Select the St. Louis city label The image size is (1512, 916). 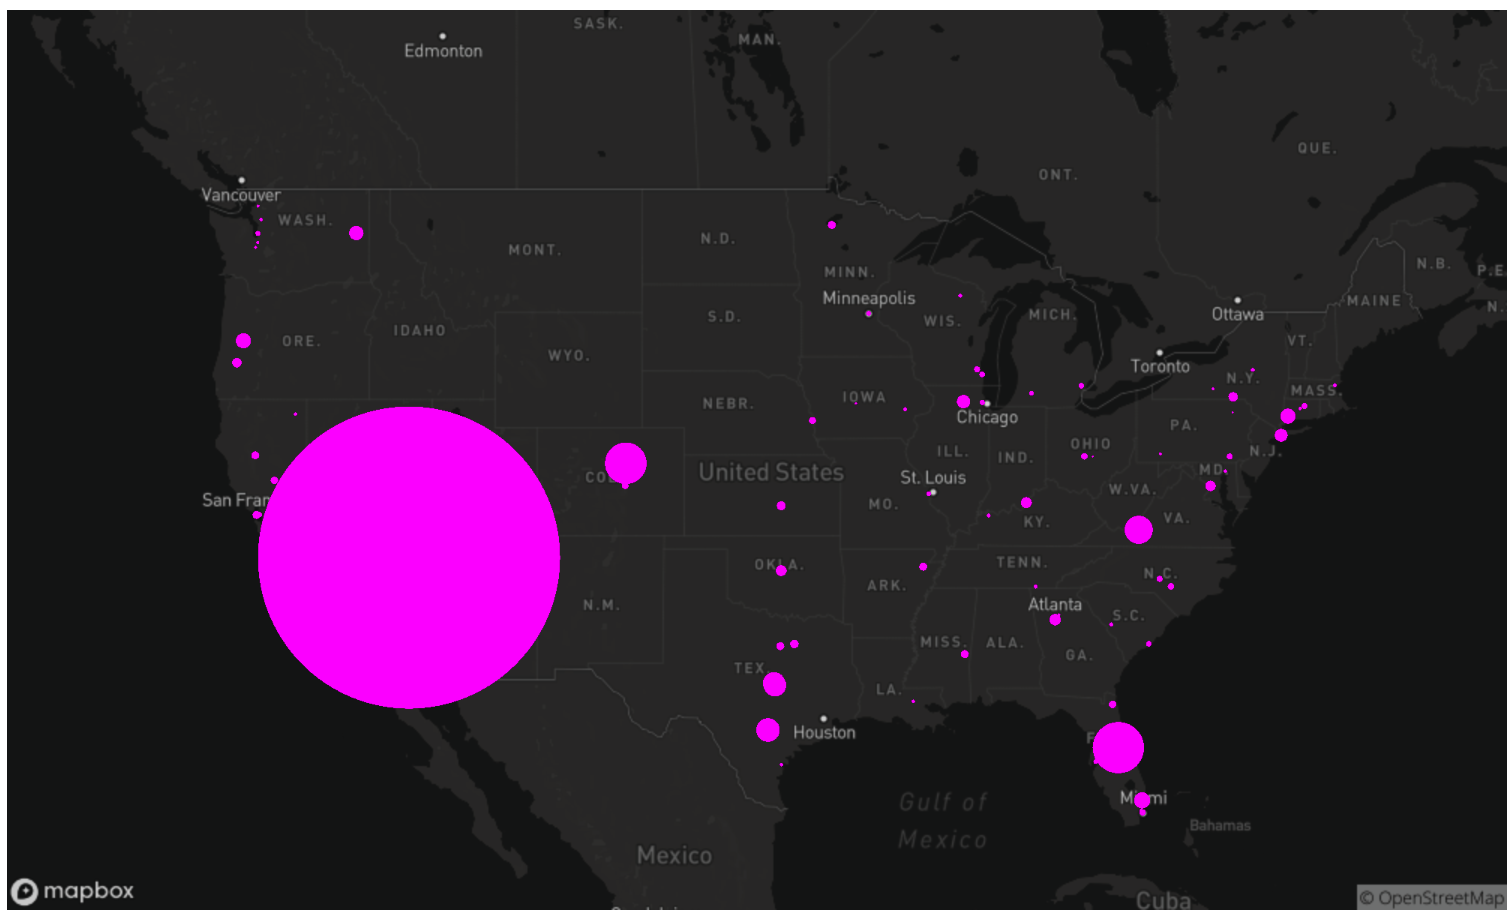(x=932, y=477)
